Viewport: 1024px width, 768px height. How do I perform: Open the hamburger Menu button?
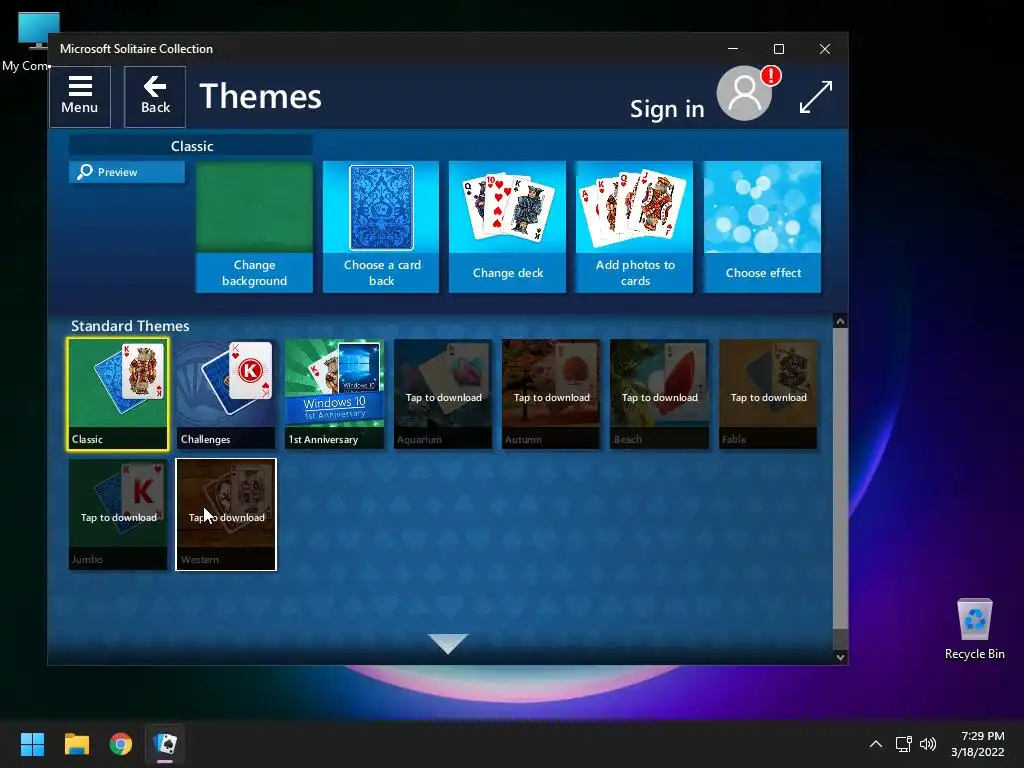coord(80,97)
